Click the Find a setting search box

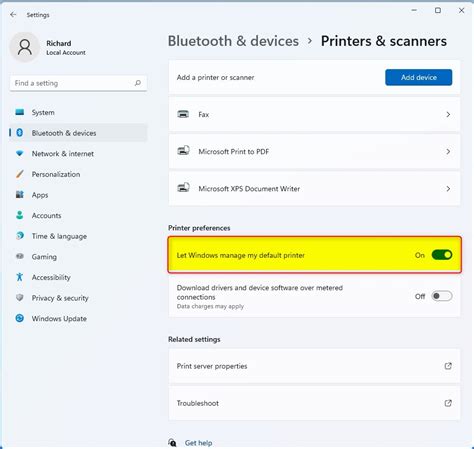[78, 83]
